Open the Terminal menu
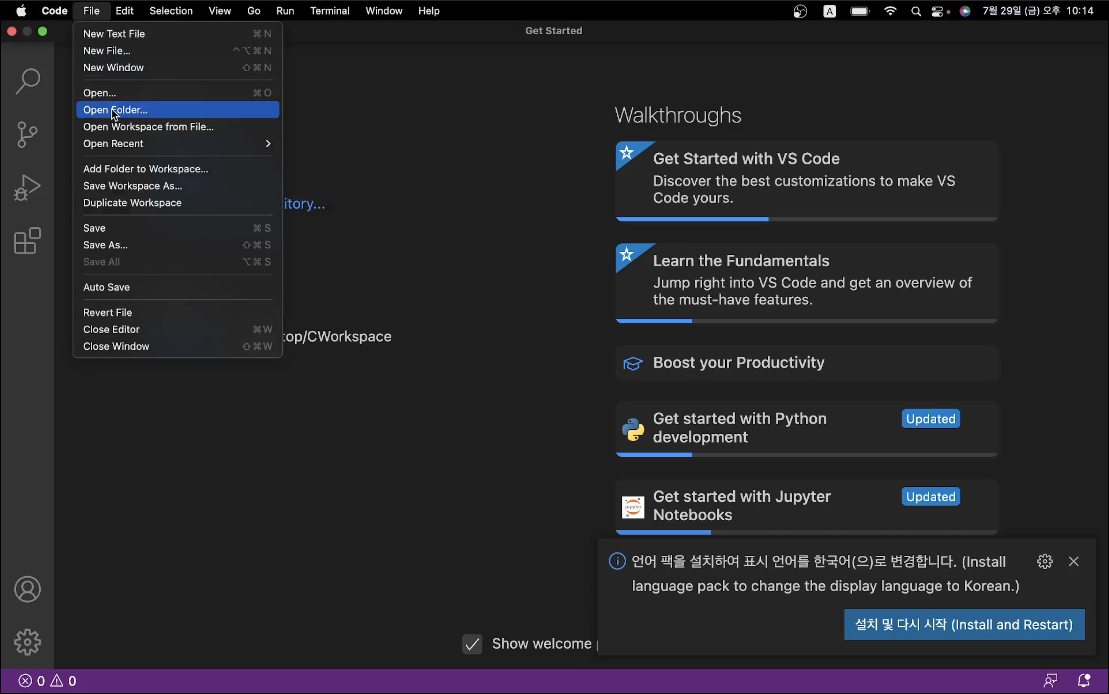 pos(330,11)
